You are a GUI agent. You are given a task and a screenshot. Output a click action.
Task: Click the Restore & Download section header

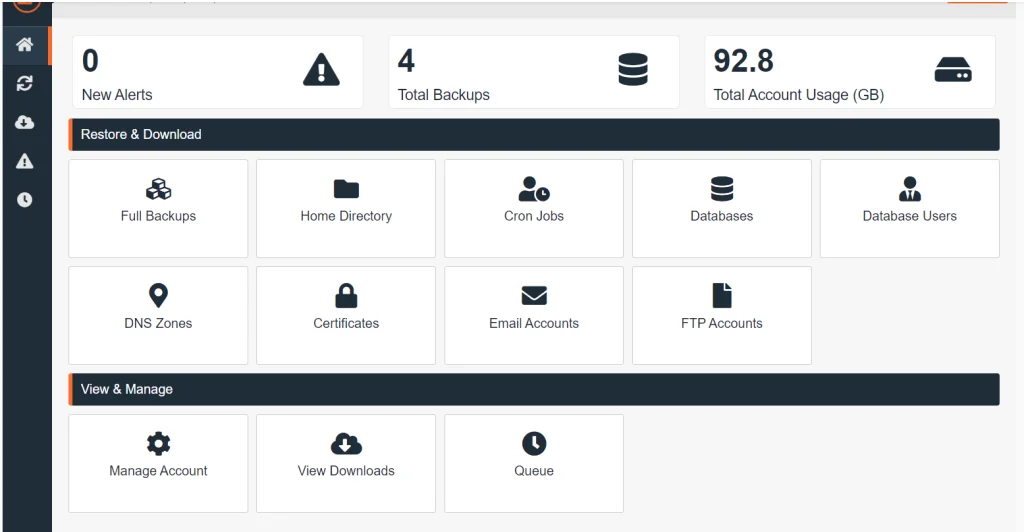click(534, 134)
